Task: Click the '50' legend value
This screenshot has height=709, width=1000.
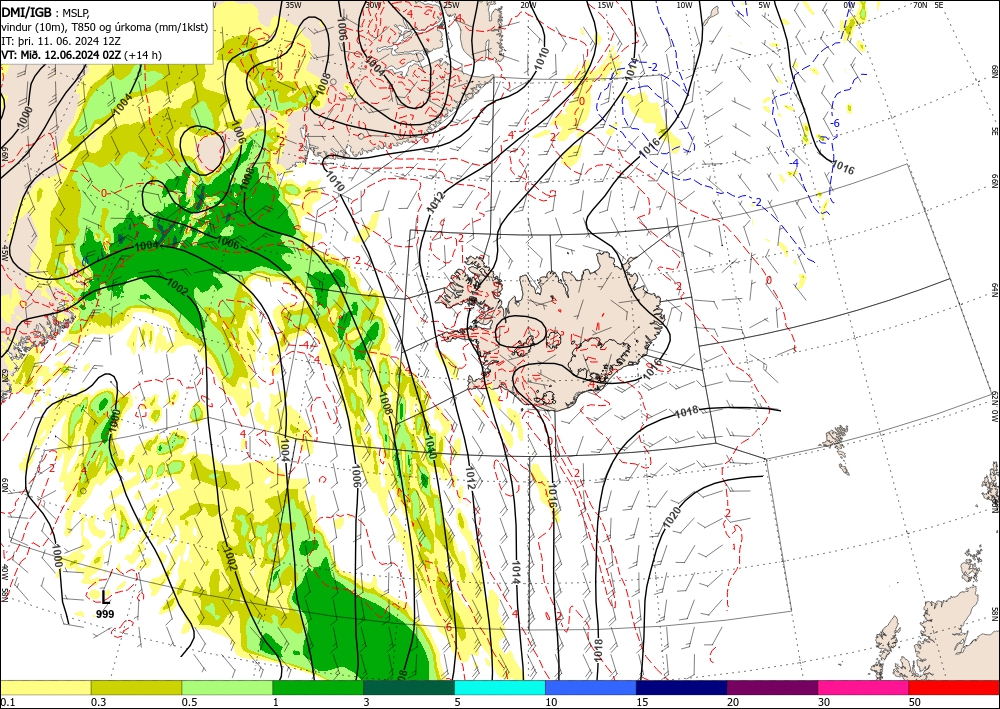Action: tap(915, 702)
